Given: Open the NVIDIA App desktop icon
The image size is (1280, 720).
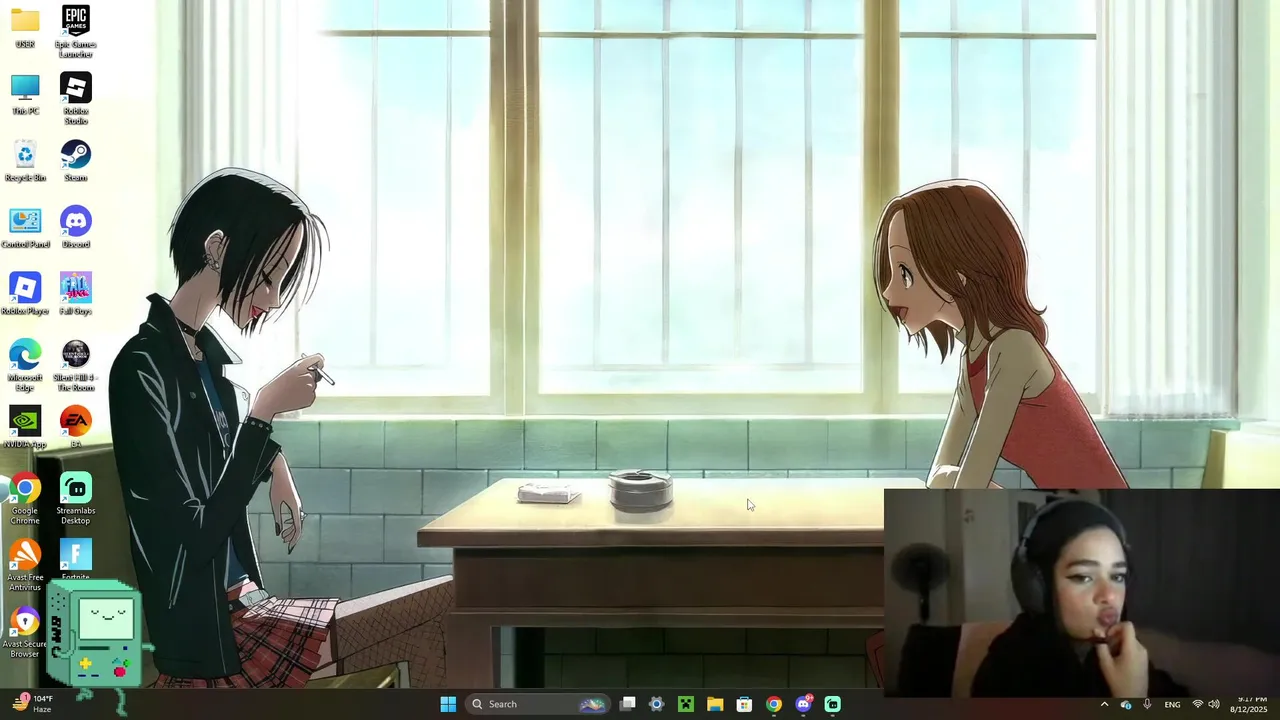Looking at the screenshot, I should click(25, 427).
